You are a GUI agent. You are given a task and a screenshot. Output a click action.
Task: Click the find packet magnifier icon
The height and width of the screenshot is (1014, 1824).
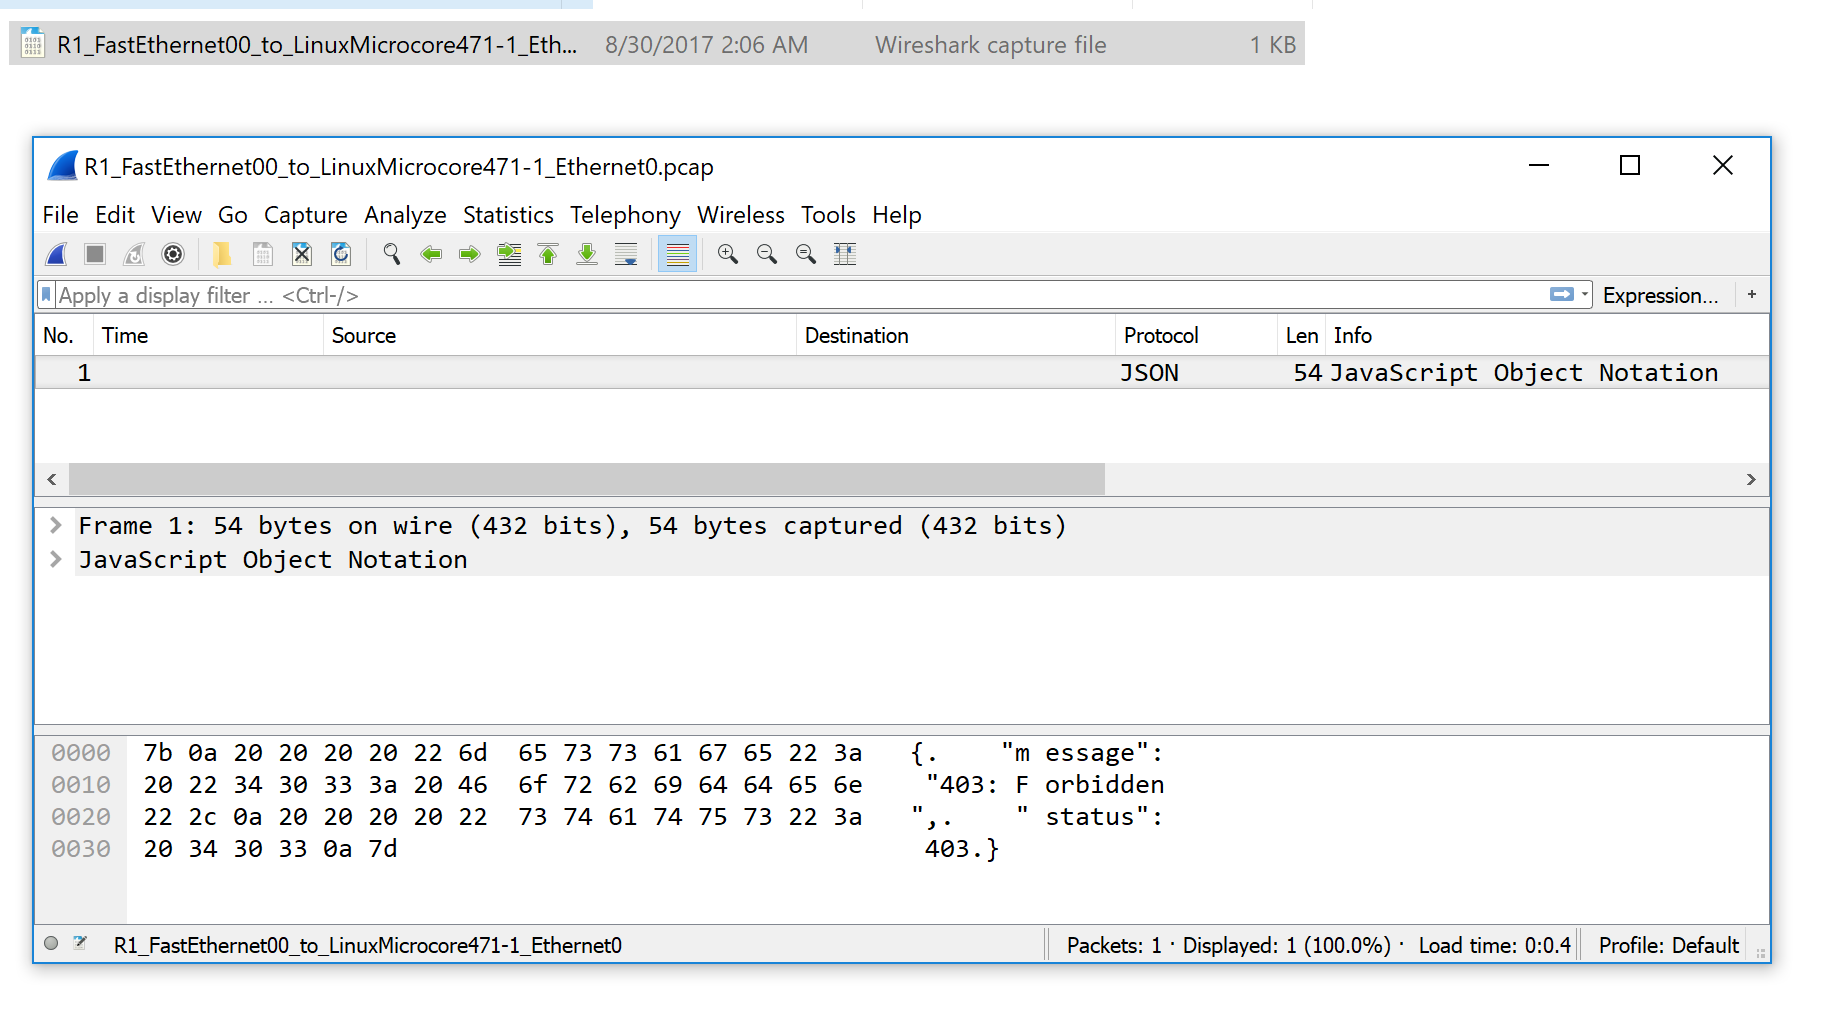point(391,255)
